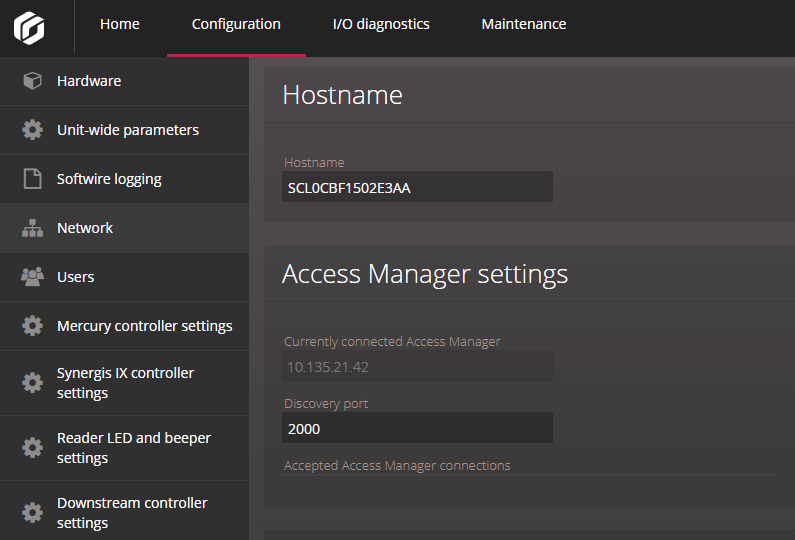Image resolution: width=795 pixels, height=540 pixels.
Task: Click the Discovery port label
Action: coord(326,404)
